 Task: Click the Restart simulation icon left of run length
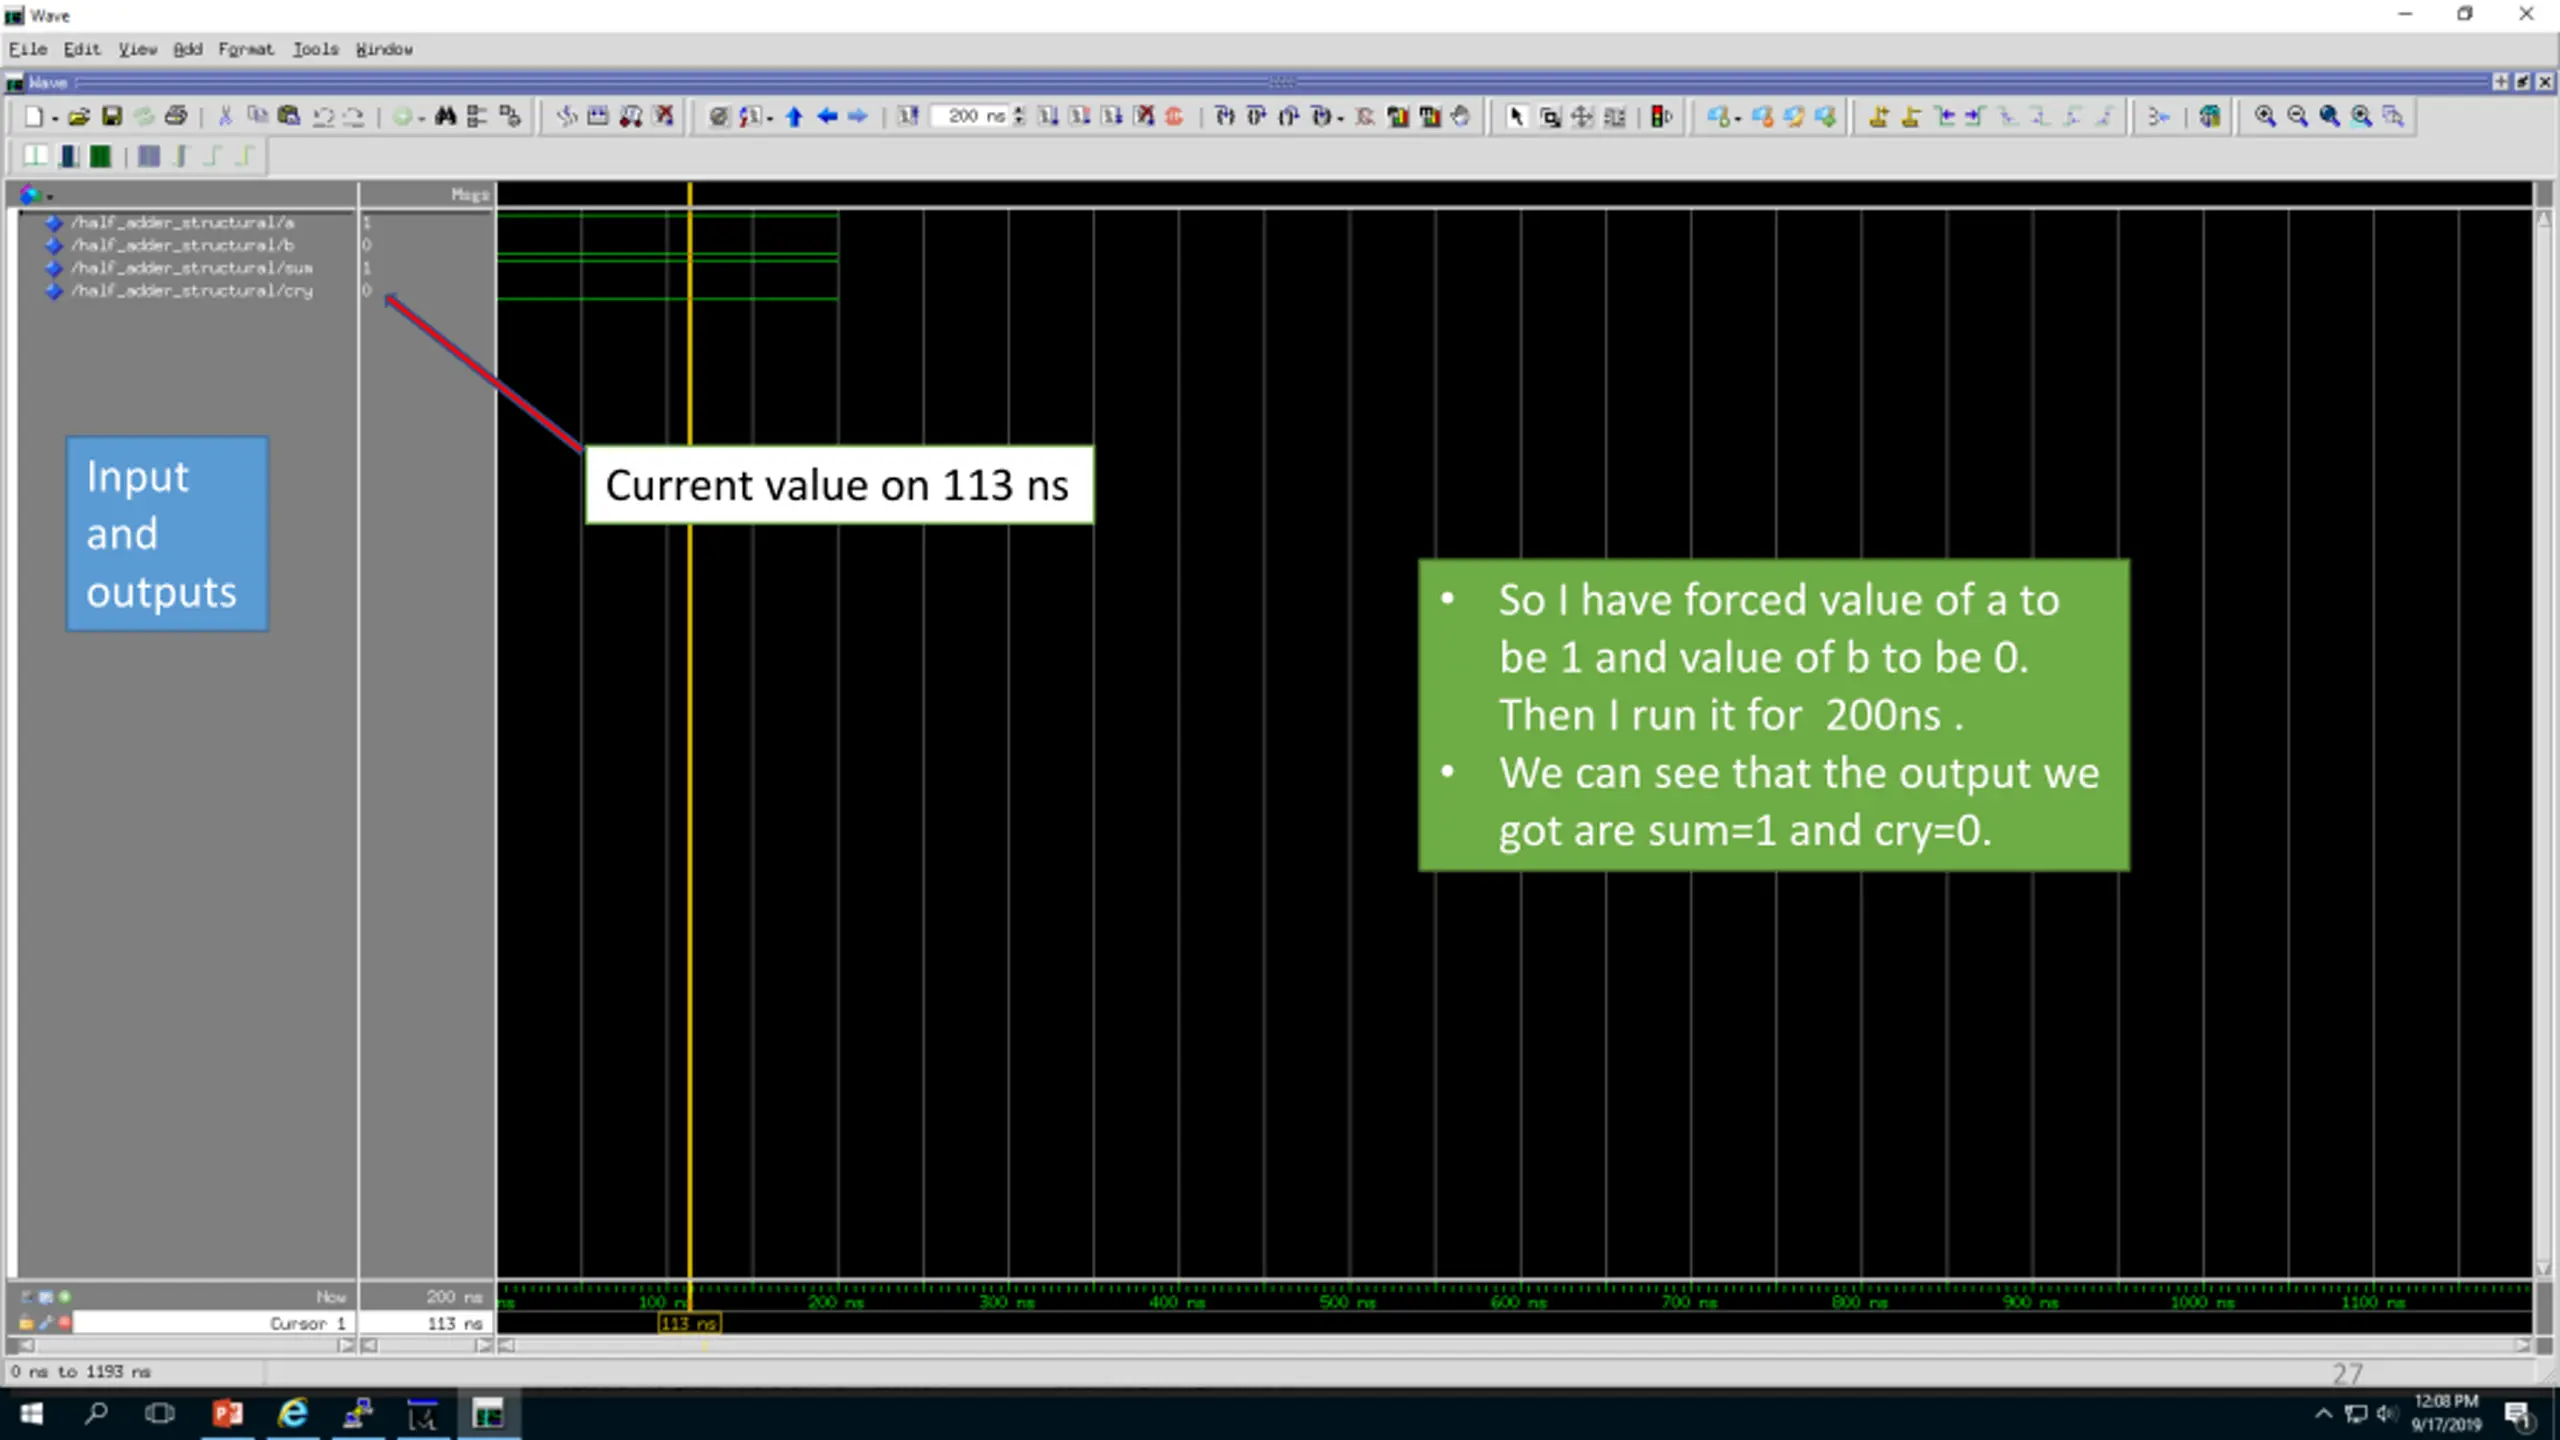click(908, 117)
